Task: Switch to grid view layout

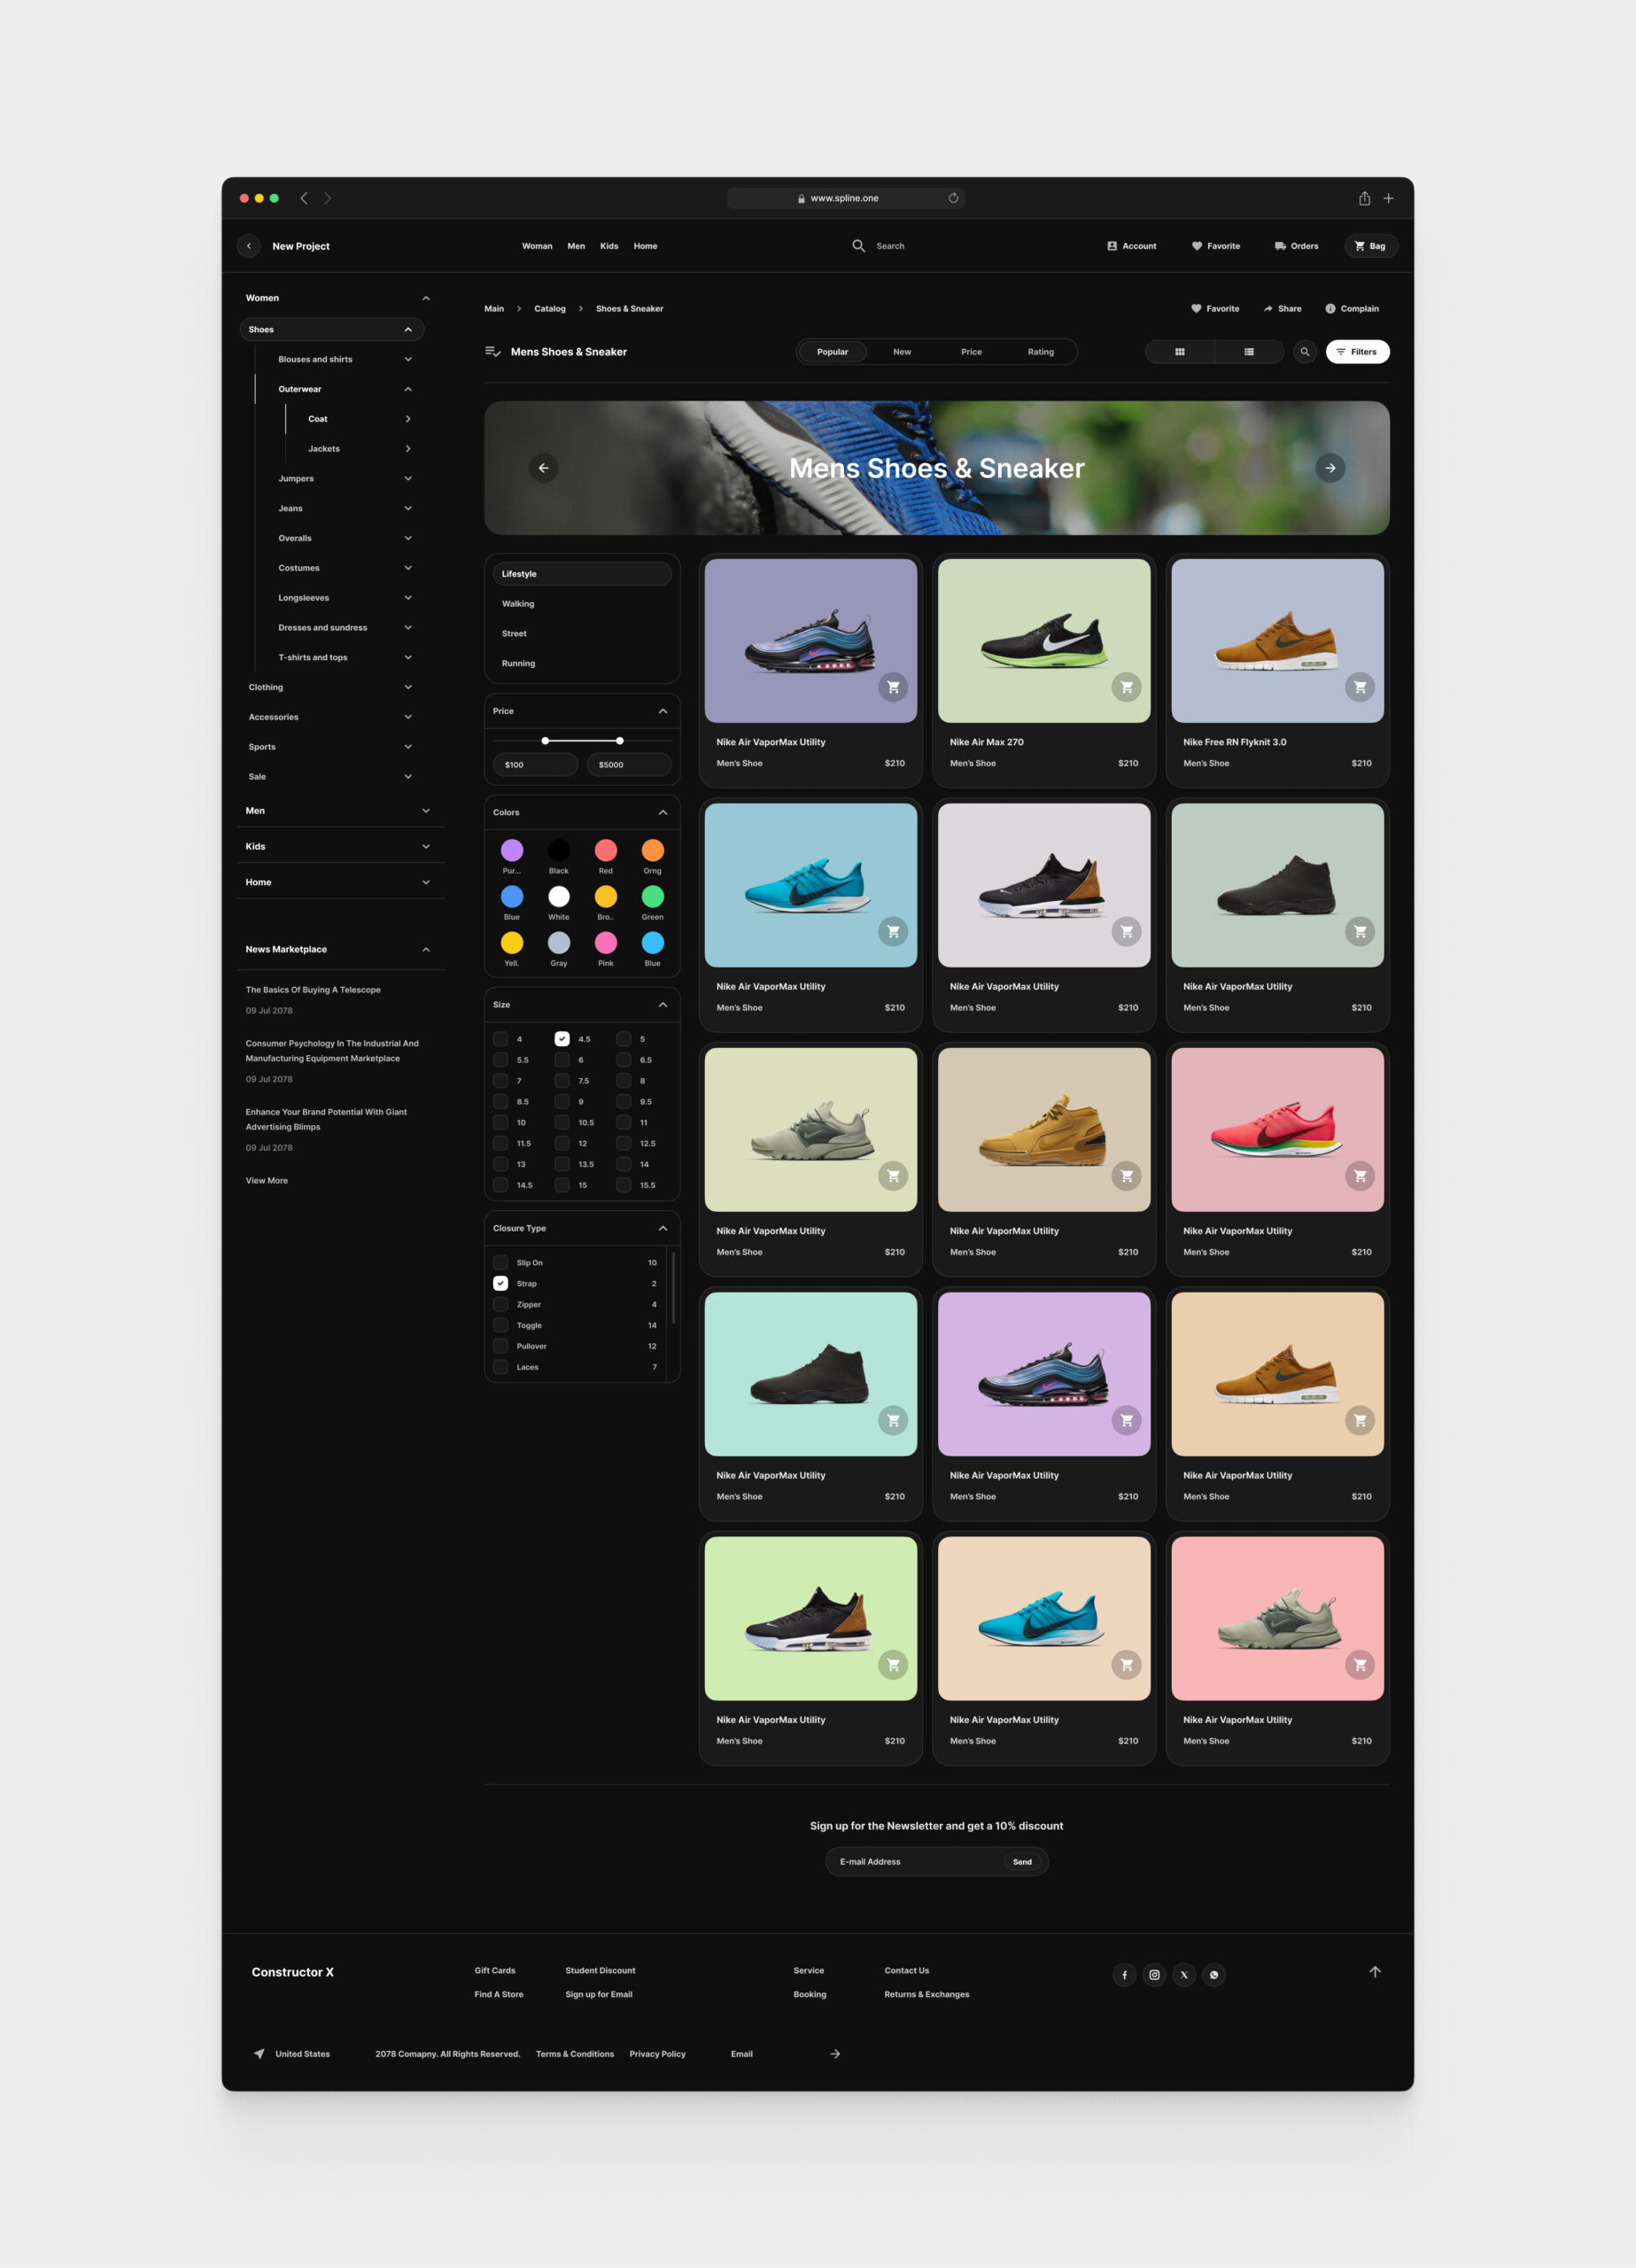Action: (1179, 352)
